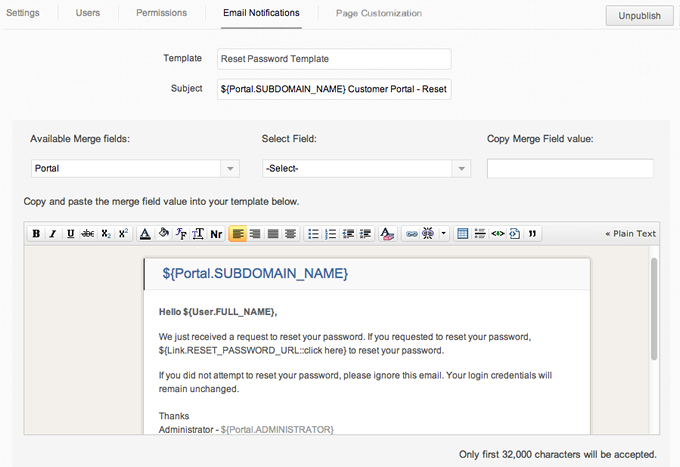
Task: Insert a bulleted list
Action: (x=313, y=234)
